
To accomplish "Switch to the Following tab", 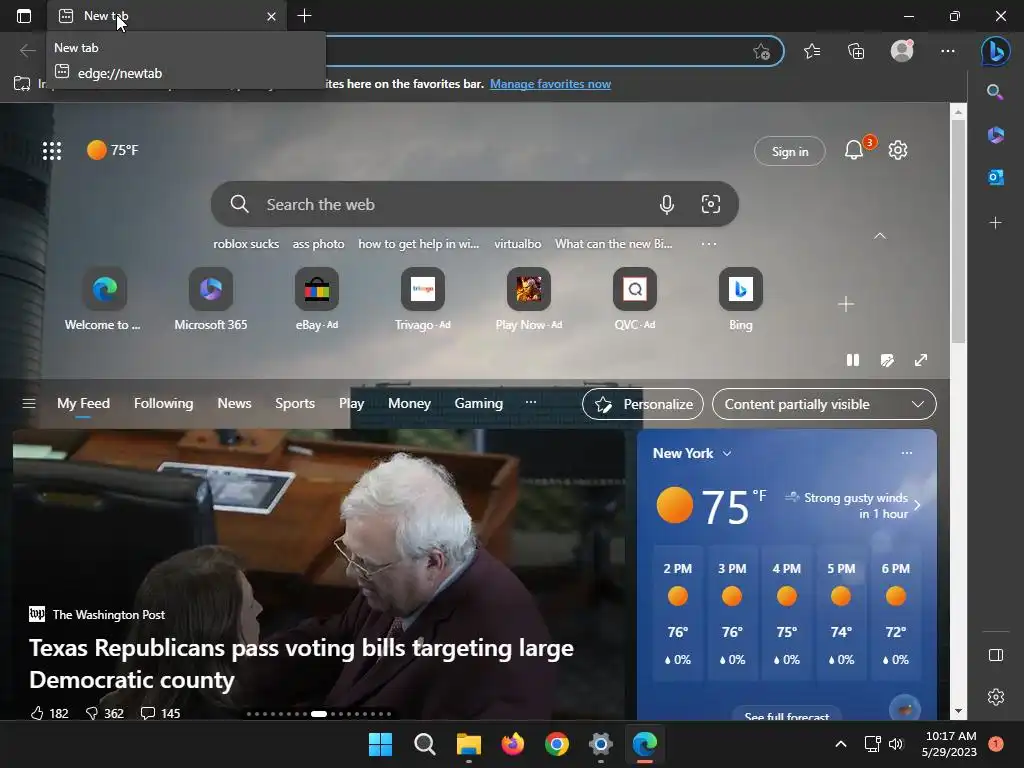I will point(163,404).
